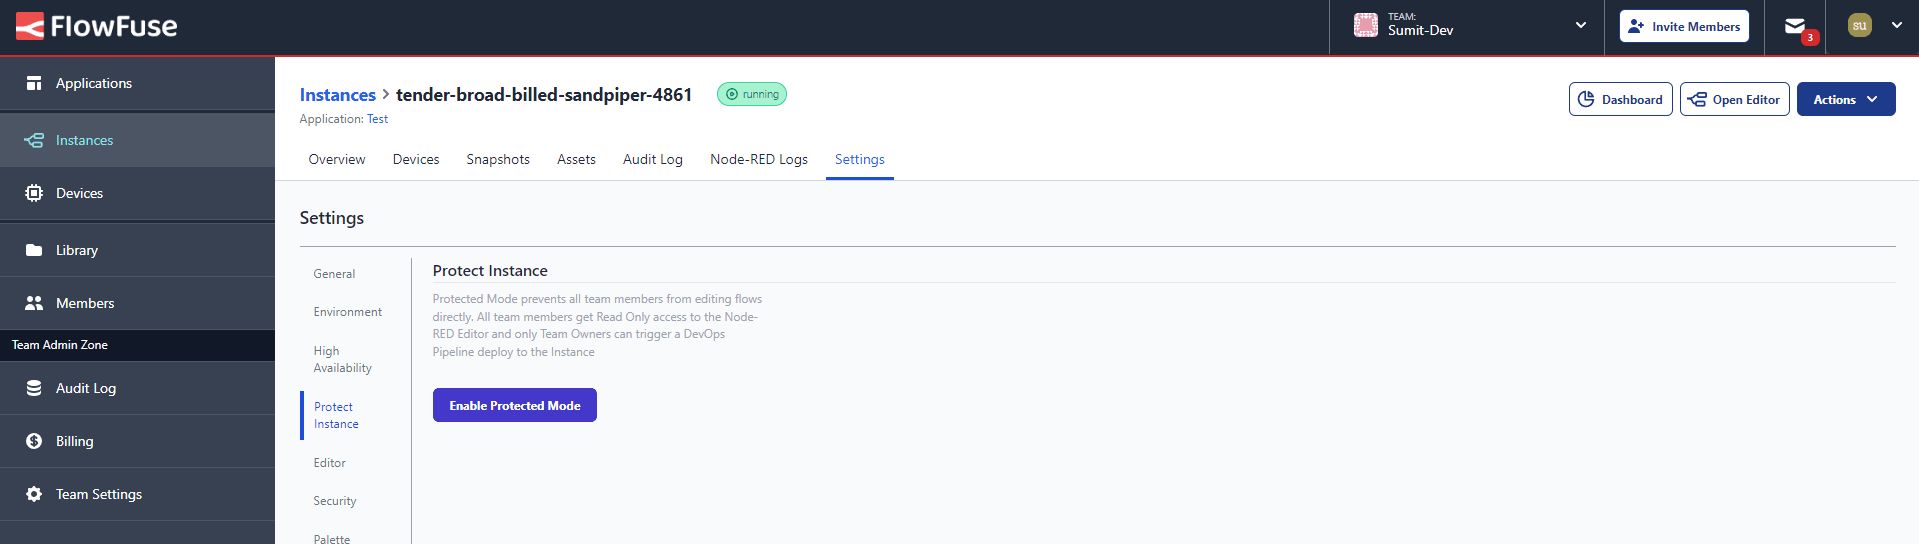Screen dimensions: 1919x544
Task: Open Editor settings section
Action: click(x=330, y=463)
